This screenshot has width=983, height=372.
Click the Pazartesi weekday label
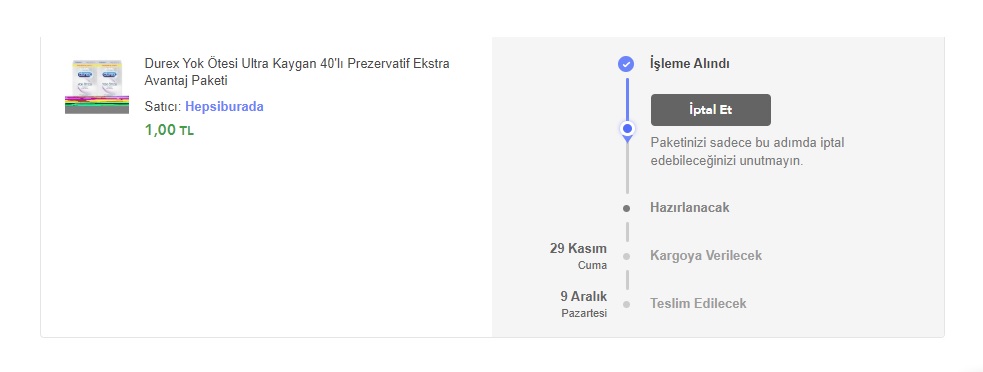tap(584, 313)
